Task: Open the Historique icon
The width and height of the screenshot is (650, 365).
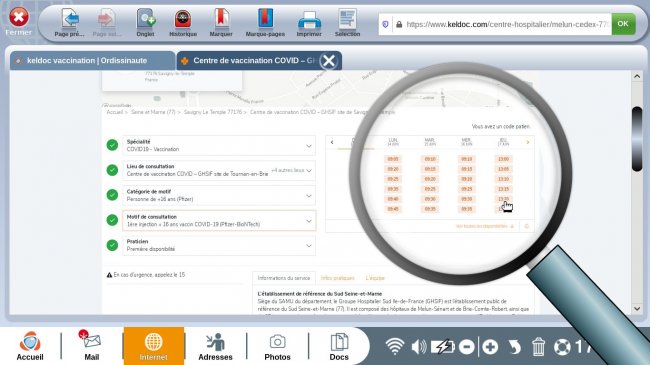Action: coord(183,19)
